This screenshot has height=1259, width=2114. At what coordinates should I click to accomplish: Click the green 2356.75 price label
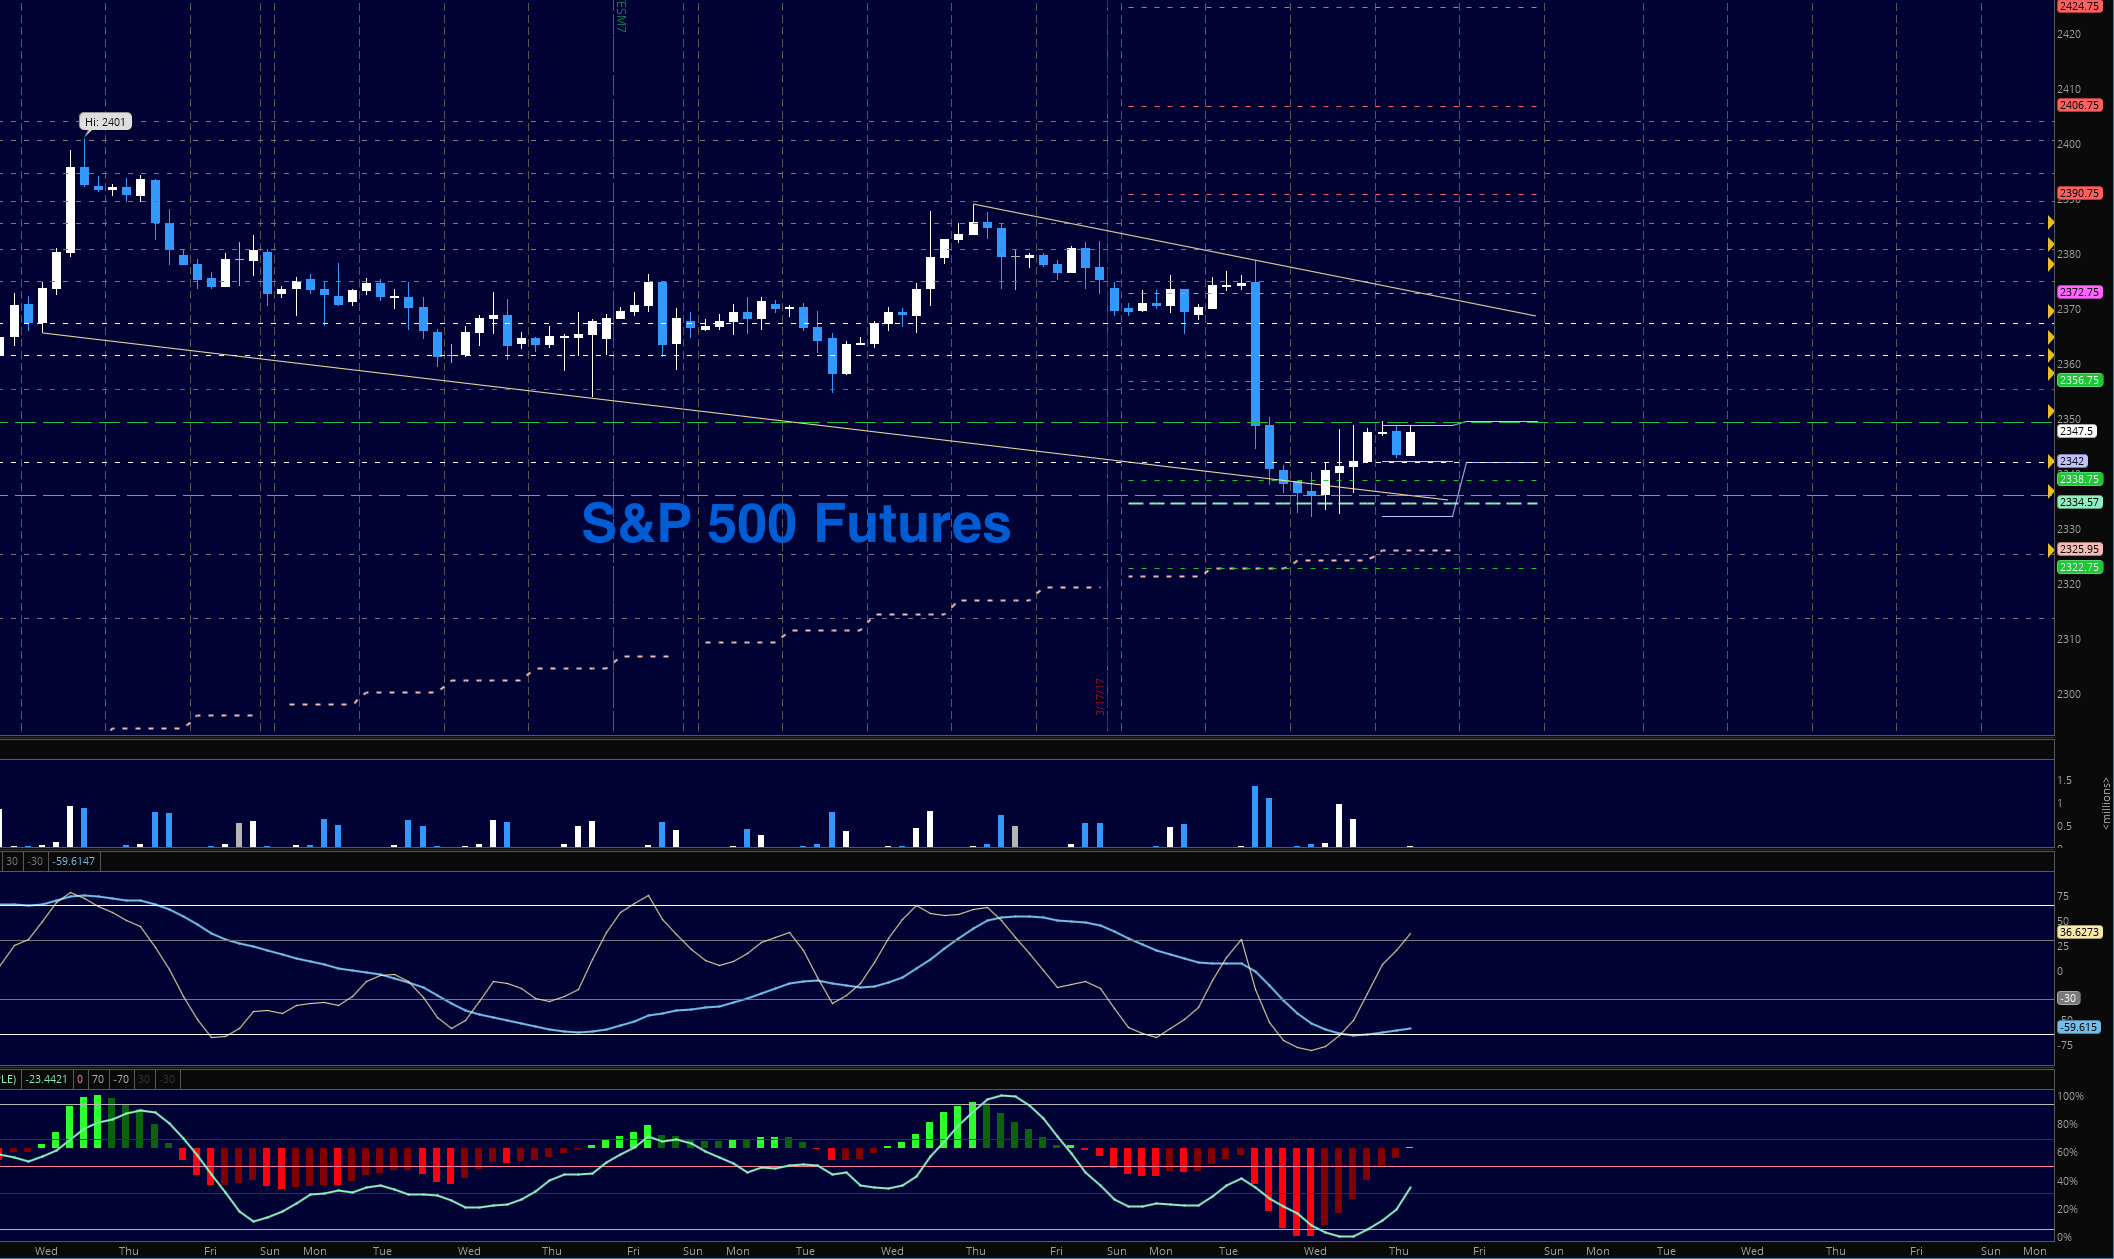[2078, 380]
